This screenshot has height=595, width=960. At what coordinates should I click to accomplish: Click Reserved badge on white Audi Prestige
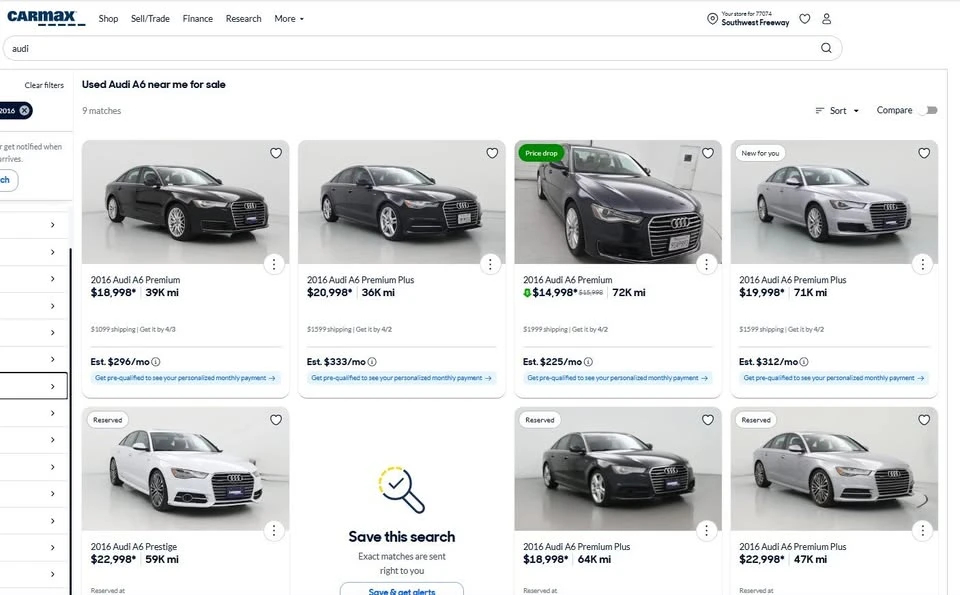108,420
